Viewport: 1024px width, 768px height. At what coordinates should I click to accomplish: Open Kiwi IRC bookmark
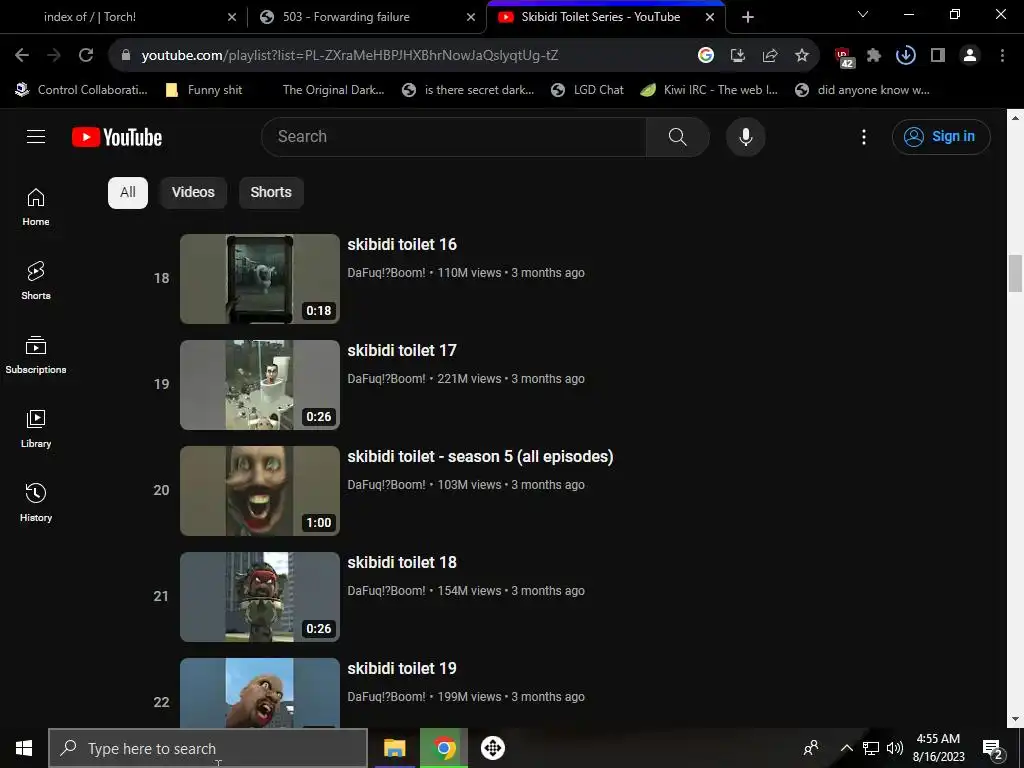coord(709,90)
